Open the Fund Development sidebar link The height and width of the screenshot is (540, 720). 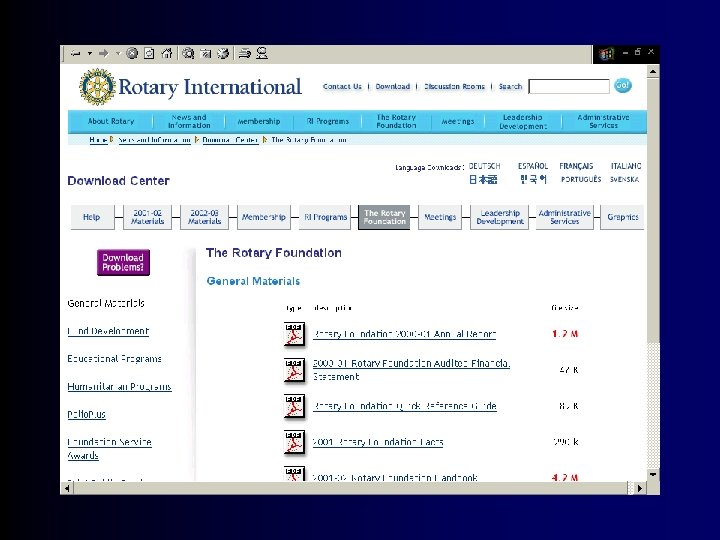click(x=108, y=331)
